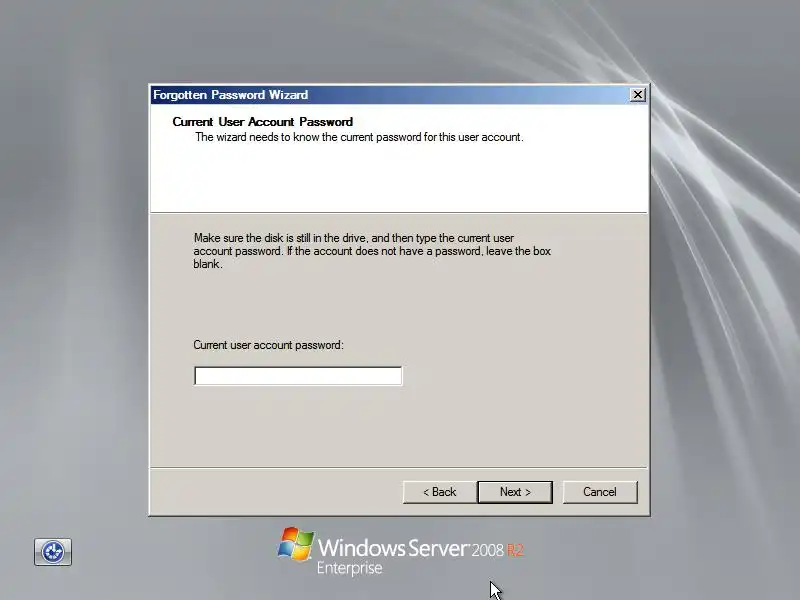Screen dimensions: 800x600
Task: Click the Forgotten Password Wizard title bar
Action: point(388,95)
